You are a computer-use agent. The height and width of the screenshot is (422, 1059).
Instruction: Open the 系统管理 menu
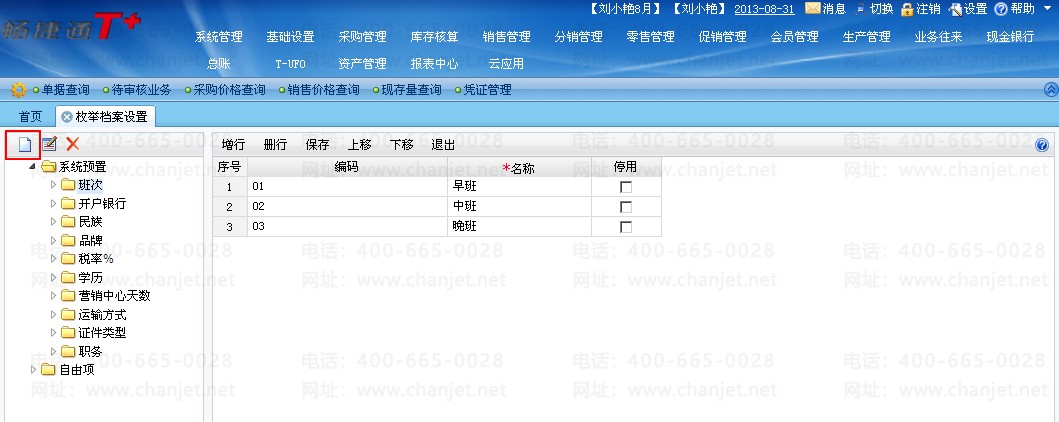click(x=219, y=36)
